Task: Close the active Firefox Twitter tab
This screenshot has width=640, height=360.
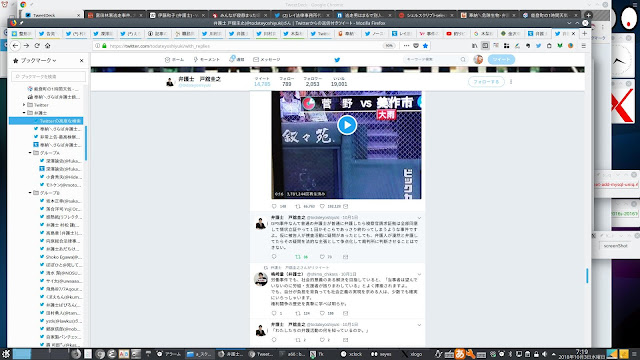Action: [x=573, y=33]
